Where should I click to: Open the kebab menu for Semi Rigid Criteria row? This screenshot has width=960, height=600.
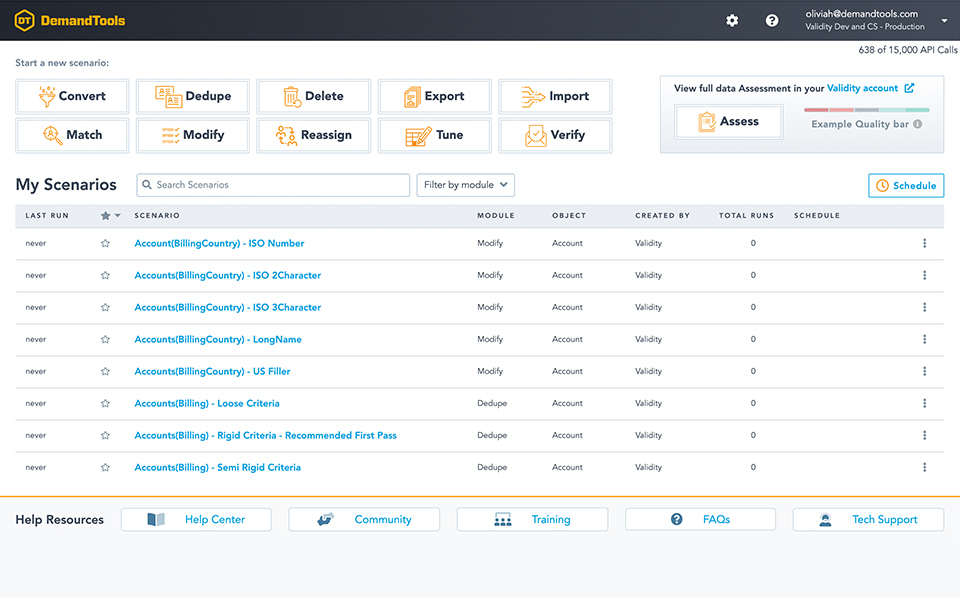pos(924,467)
